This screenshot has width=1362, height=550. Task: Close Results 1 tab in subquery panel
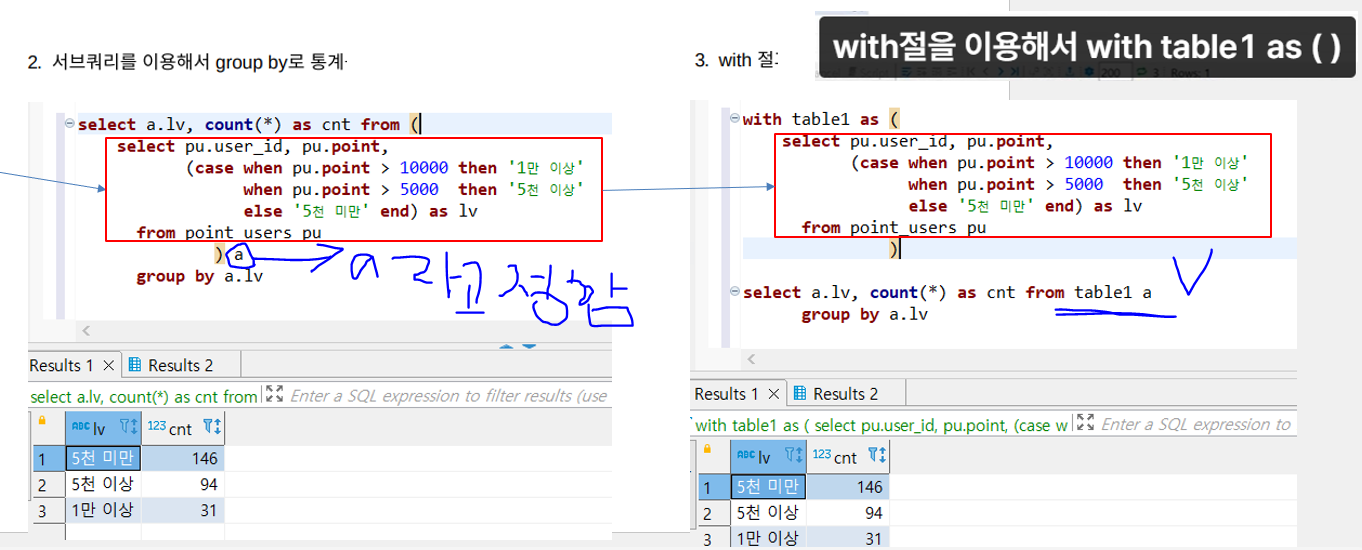click(x=110, y=365)
